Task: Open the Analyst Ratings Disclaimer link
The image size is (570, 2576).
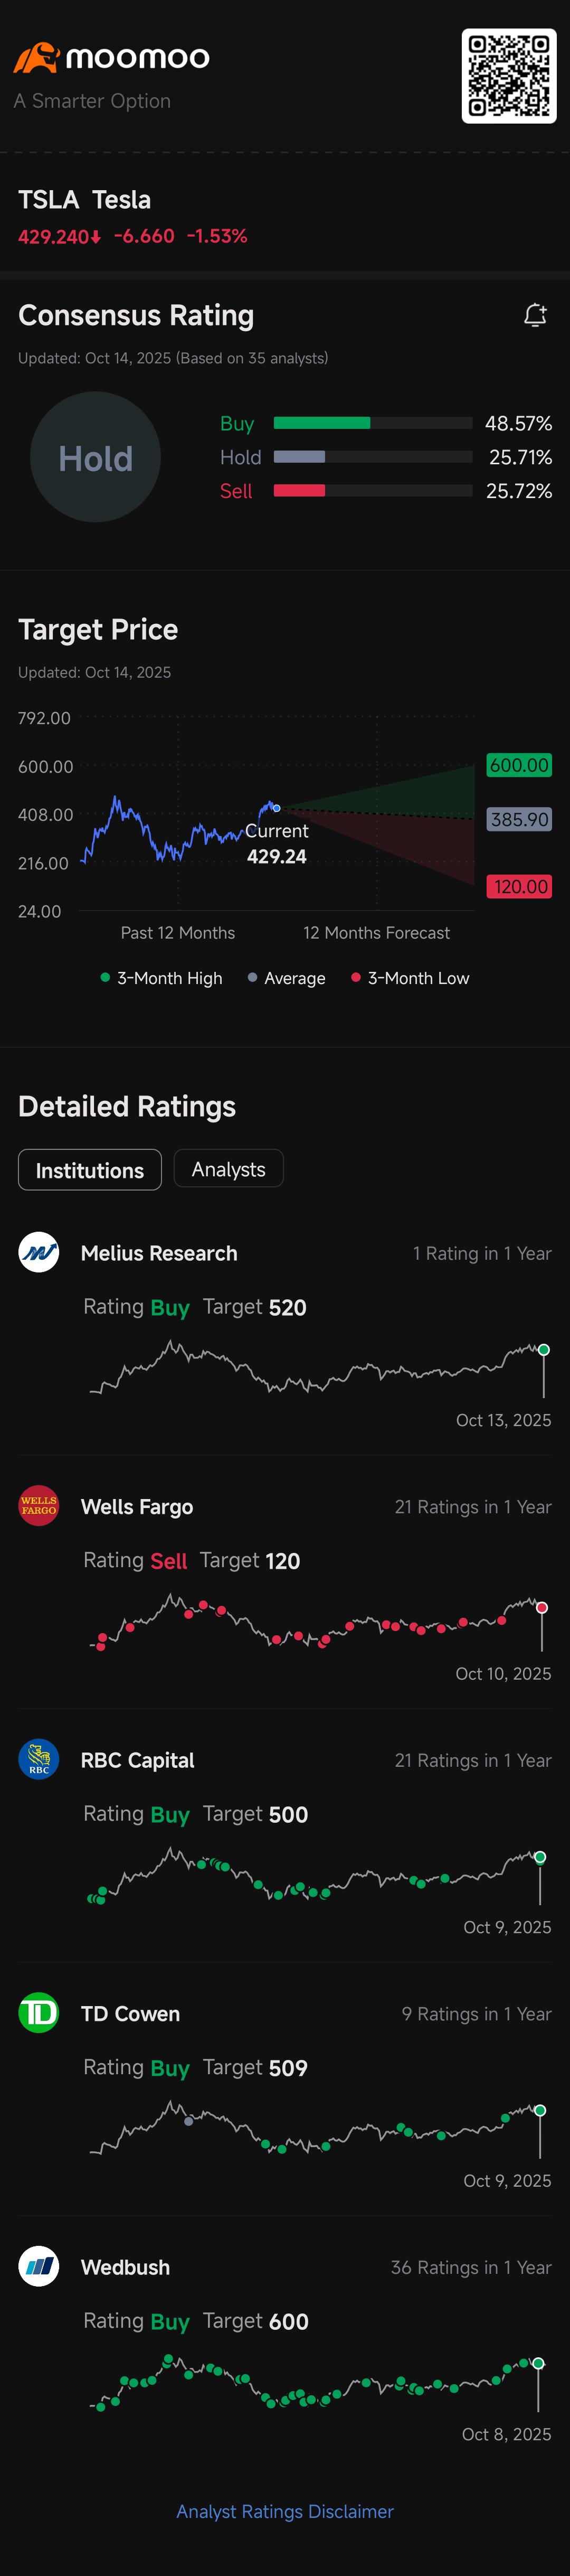Action: point(285,2511)
